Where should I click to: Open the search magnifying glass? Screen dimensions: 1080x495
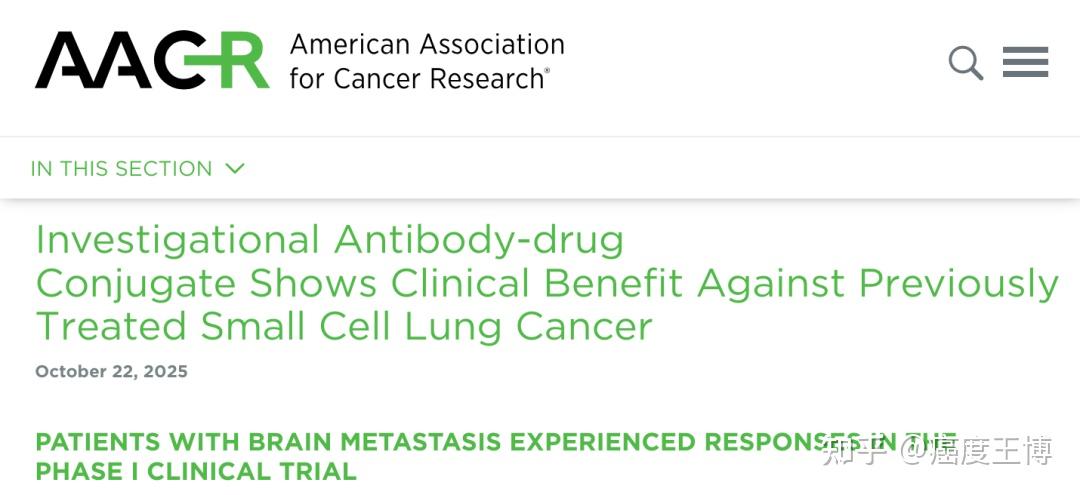click(965, 63)
